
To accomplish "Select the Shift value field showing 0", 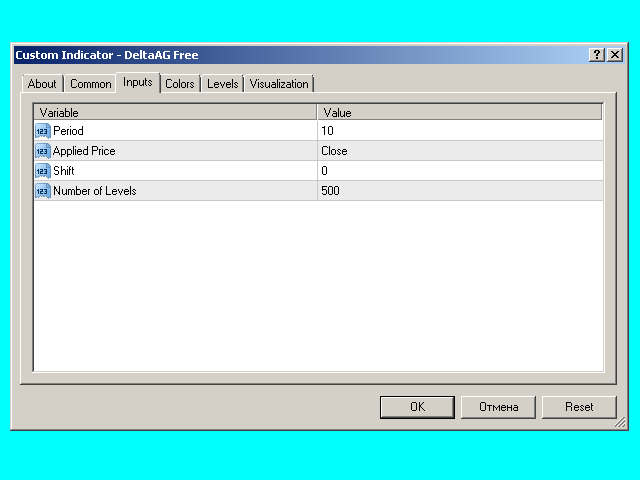I will pos(459,171).
